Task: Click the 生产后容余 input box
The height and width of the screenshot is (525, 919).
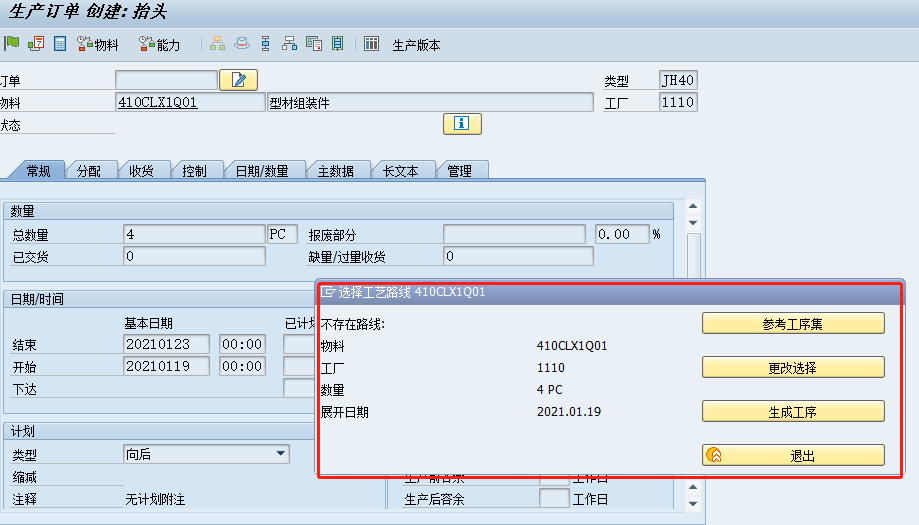Action: tap(554, 498)
